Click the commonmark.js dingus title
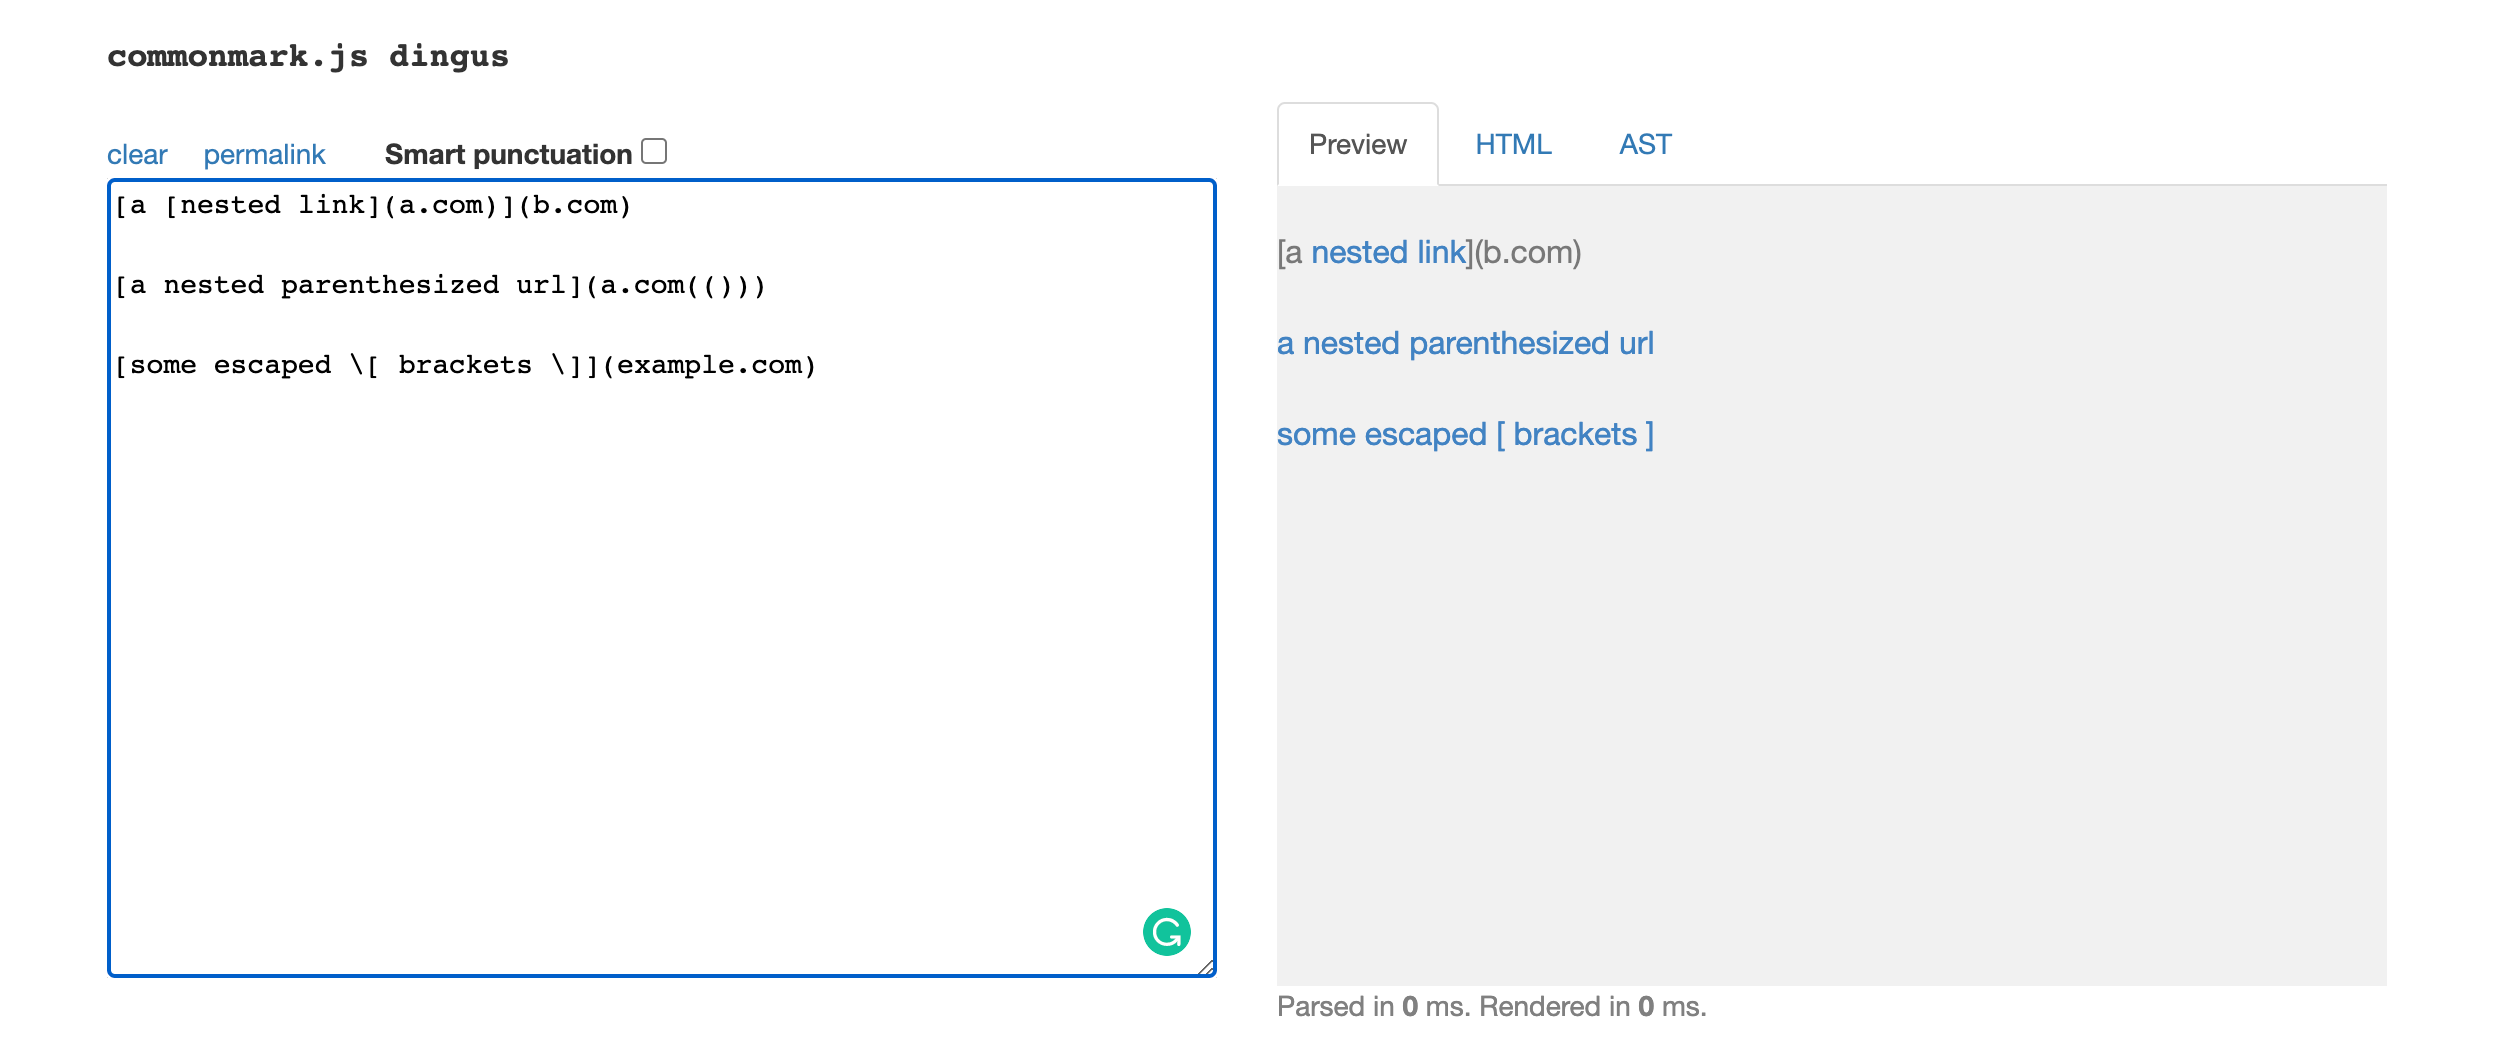Viewport: 2500px width, 1048px height. [x=308, y=56]
